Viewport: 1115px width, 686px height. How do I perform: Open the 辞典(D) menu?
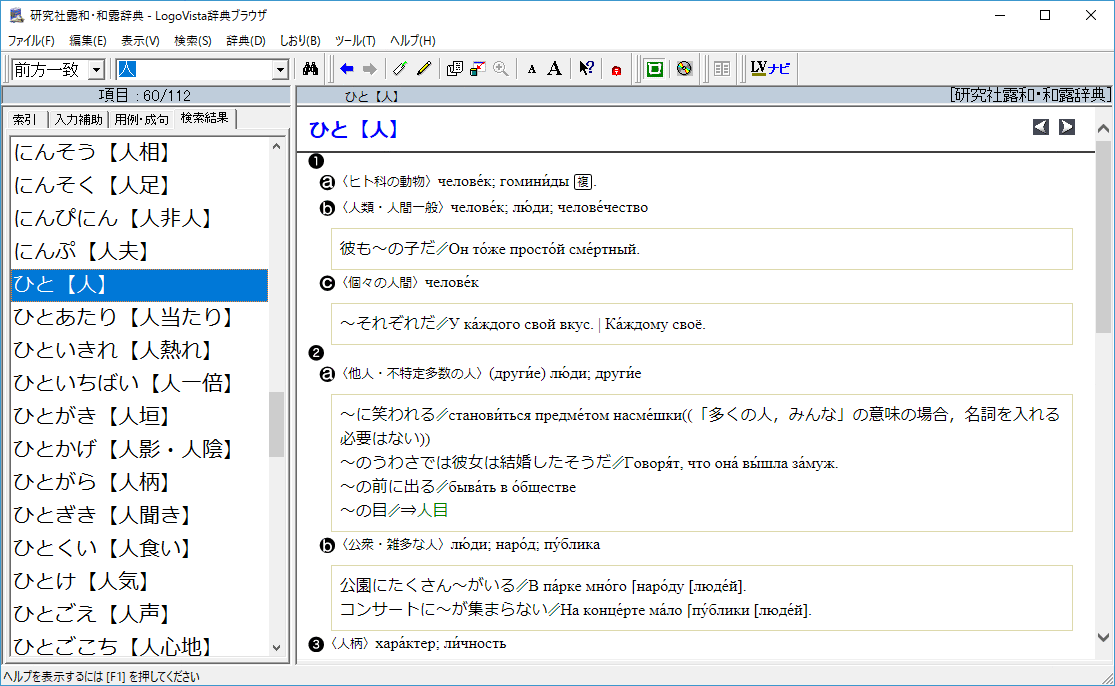click(x=246, y=41)
